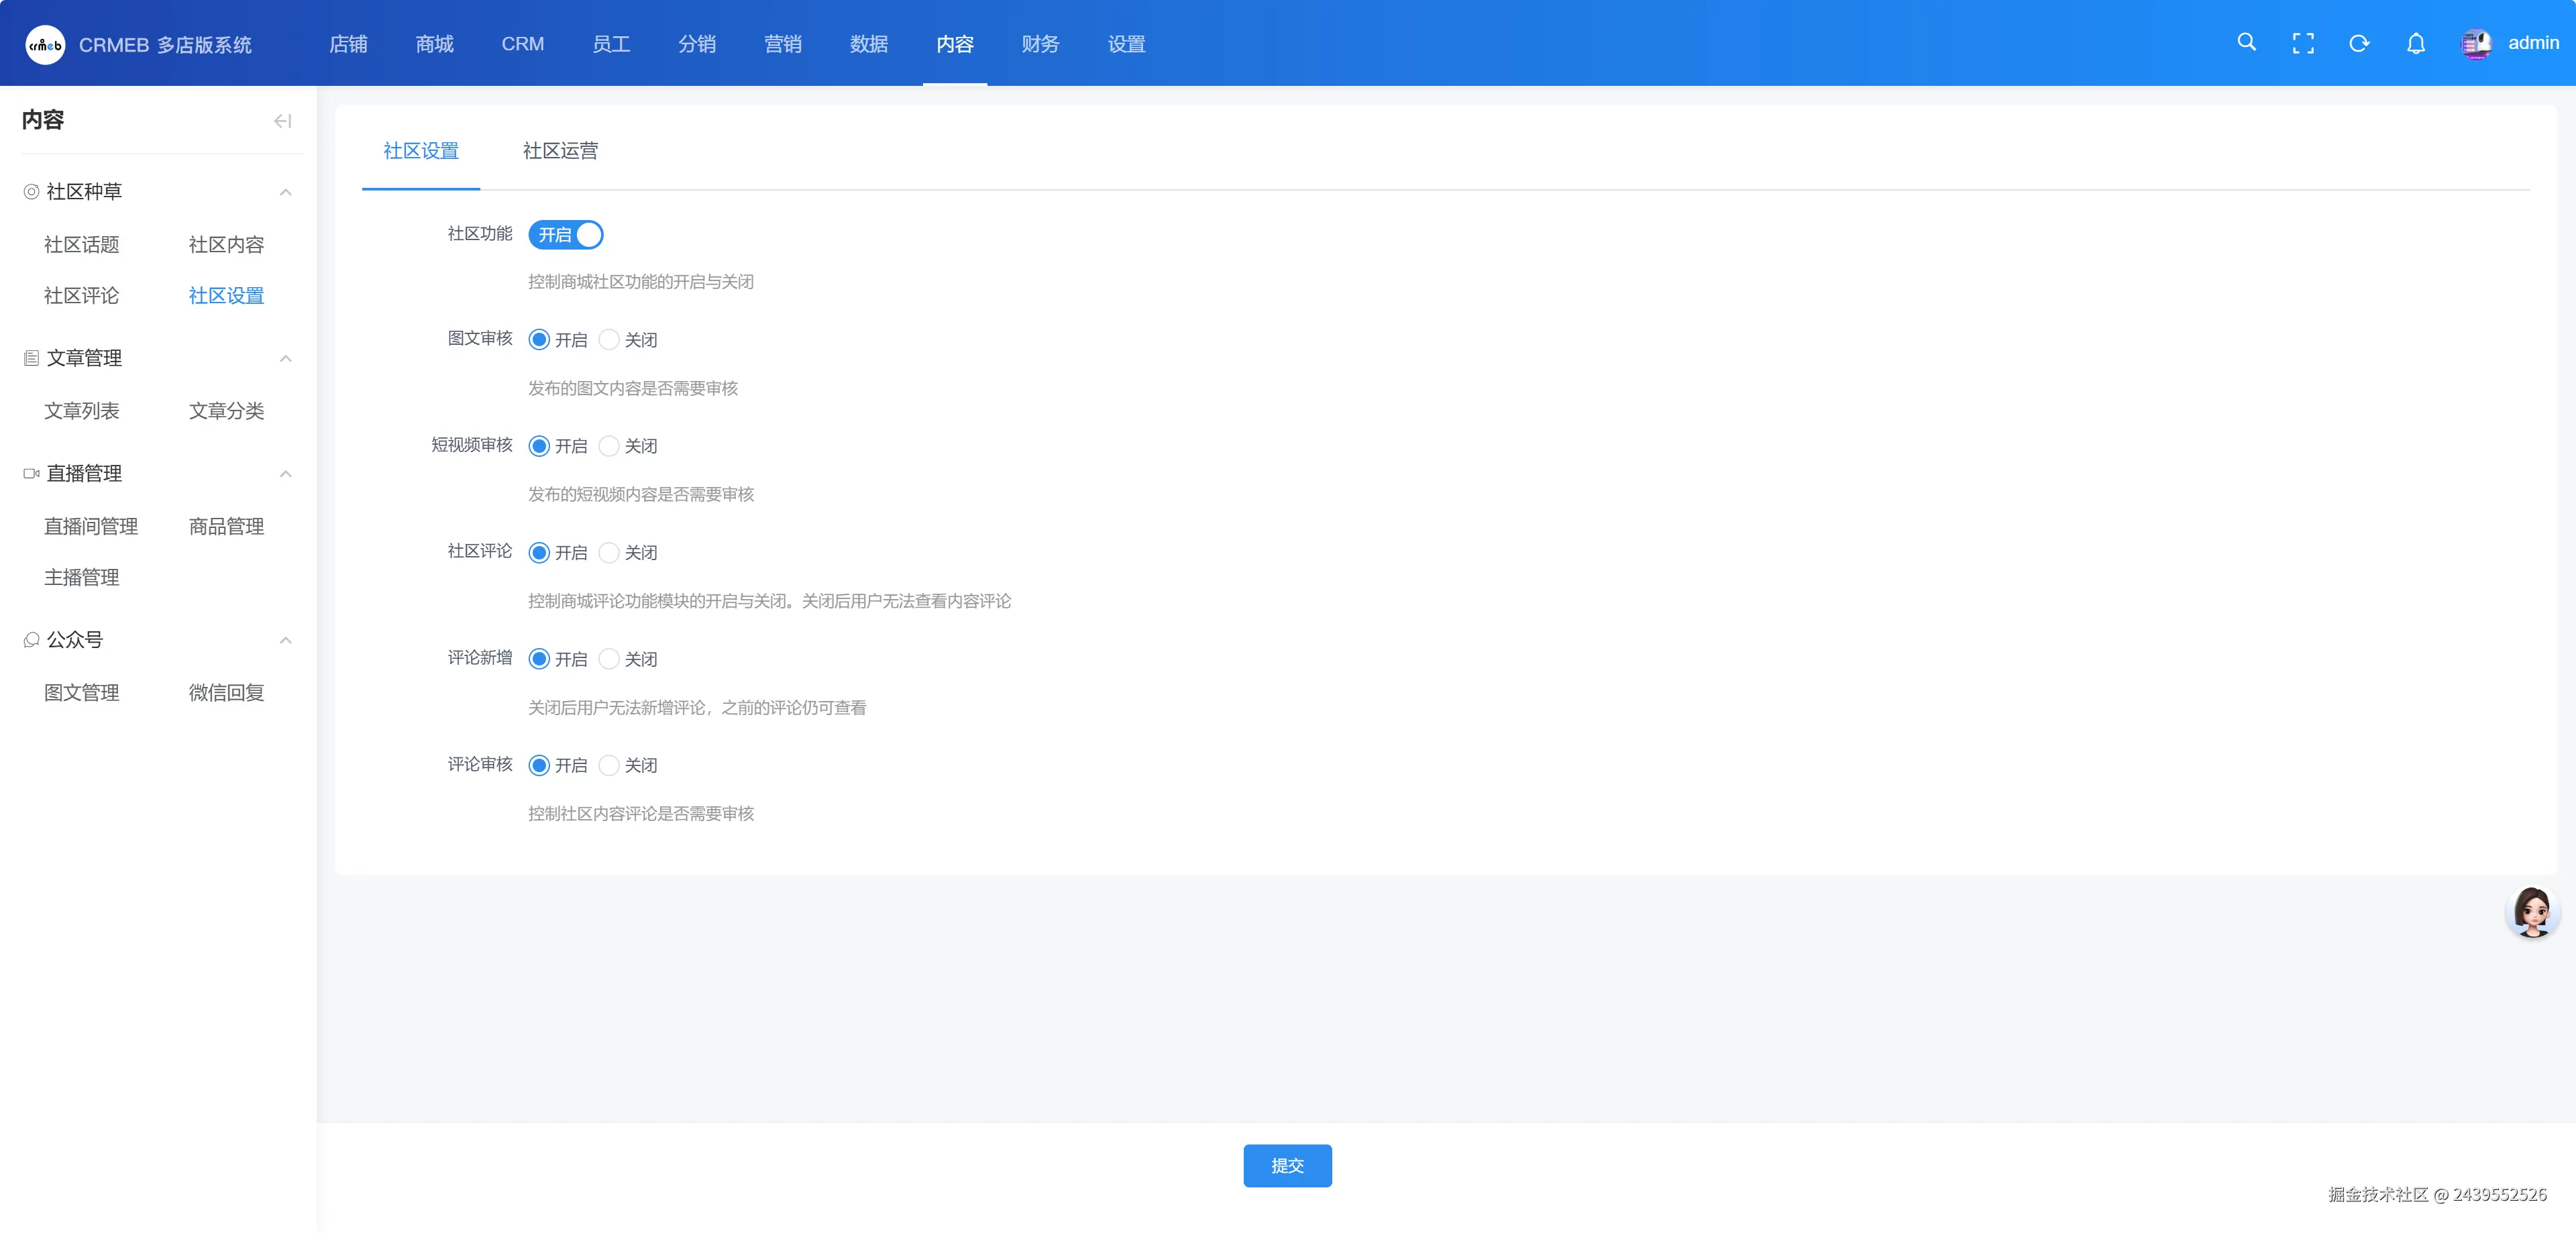Switch to the 社区运营 tab
The image size is (2576, 1233).
[x=560, y=151]
